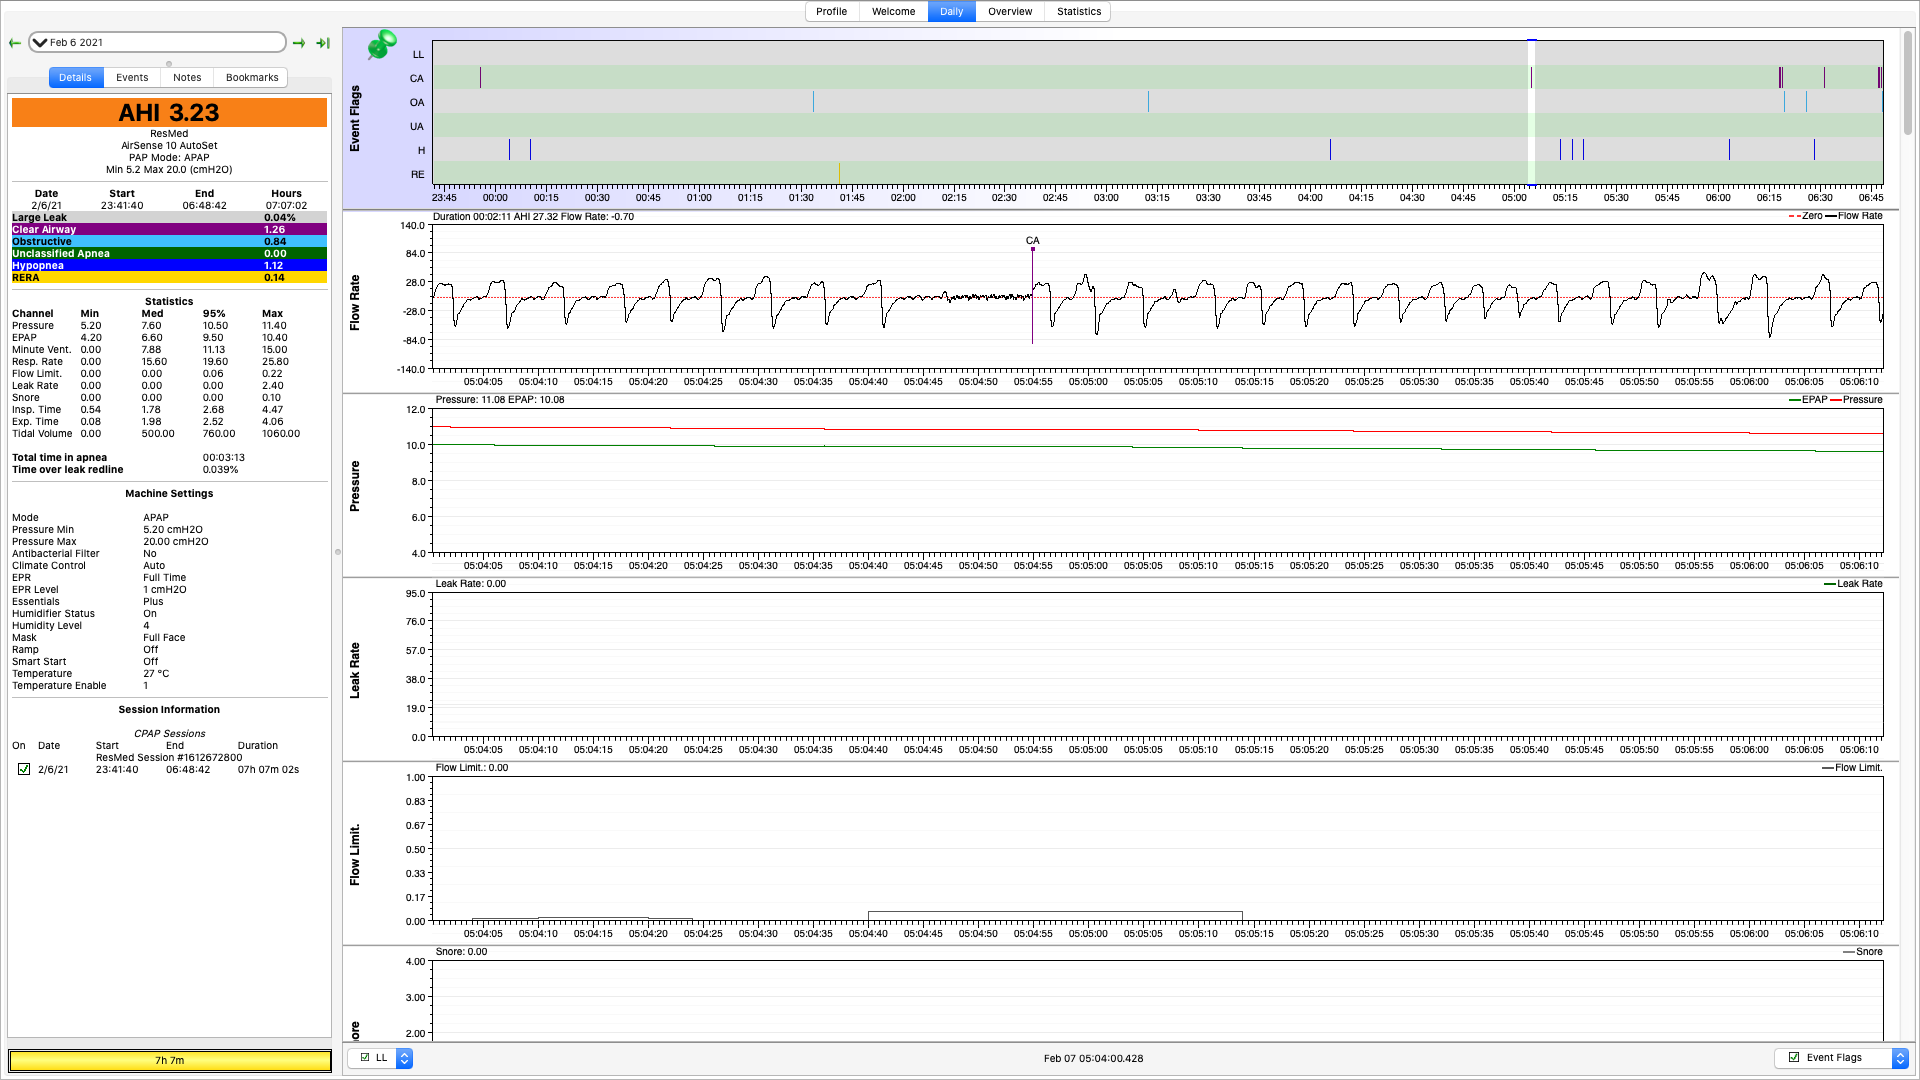The height and width of the screenshot is (1080, 1920).
Task: Open Event Flags dropdown at bottom right
Action: (x=1900, y=1058)
